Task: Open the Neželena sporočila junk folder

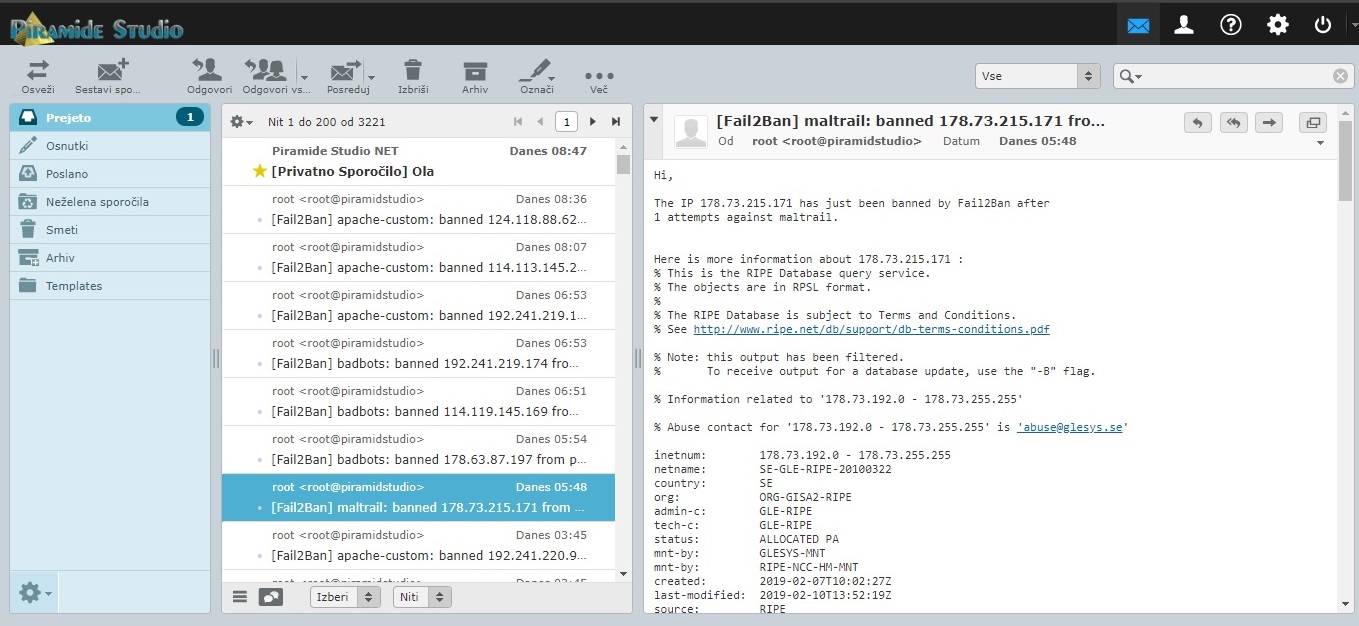Action: (110, 202)
